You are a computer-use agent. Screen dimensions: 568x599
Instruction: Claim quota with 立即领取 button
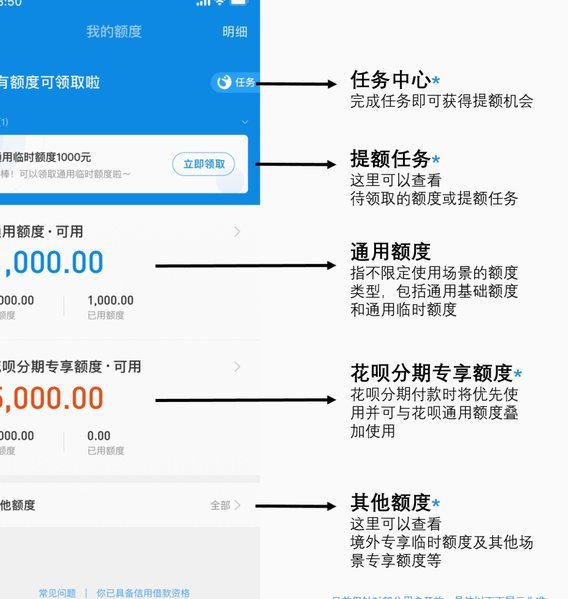[x=204, y=164]
